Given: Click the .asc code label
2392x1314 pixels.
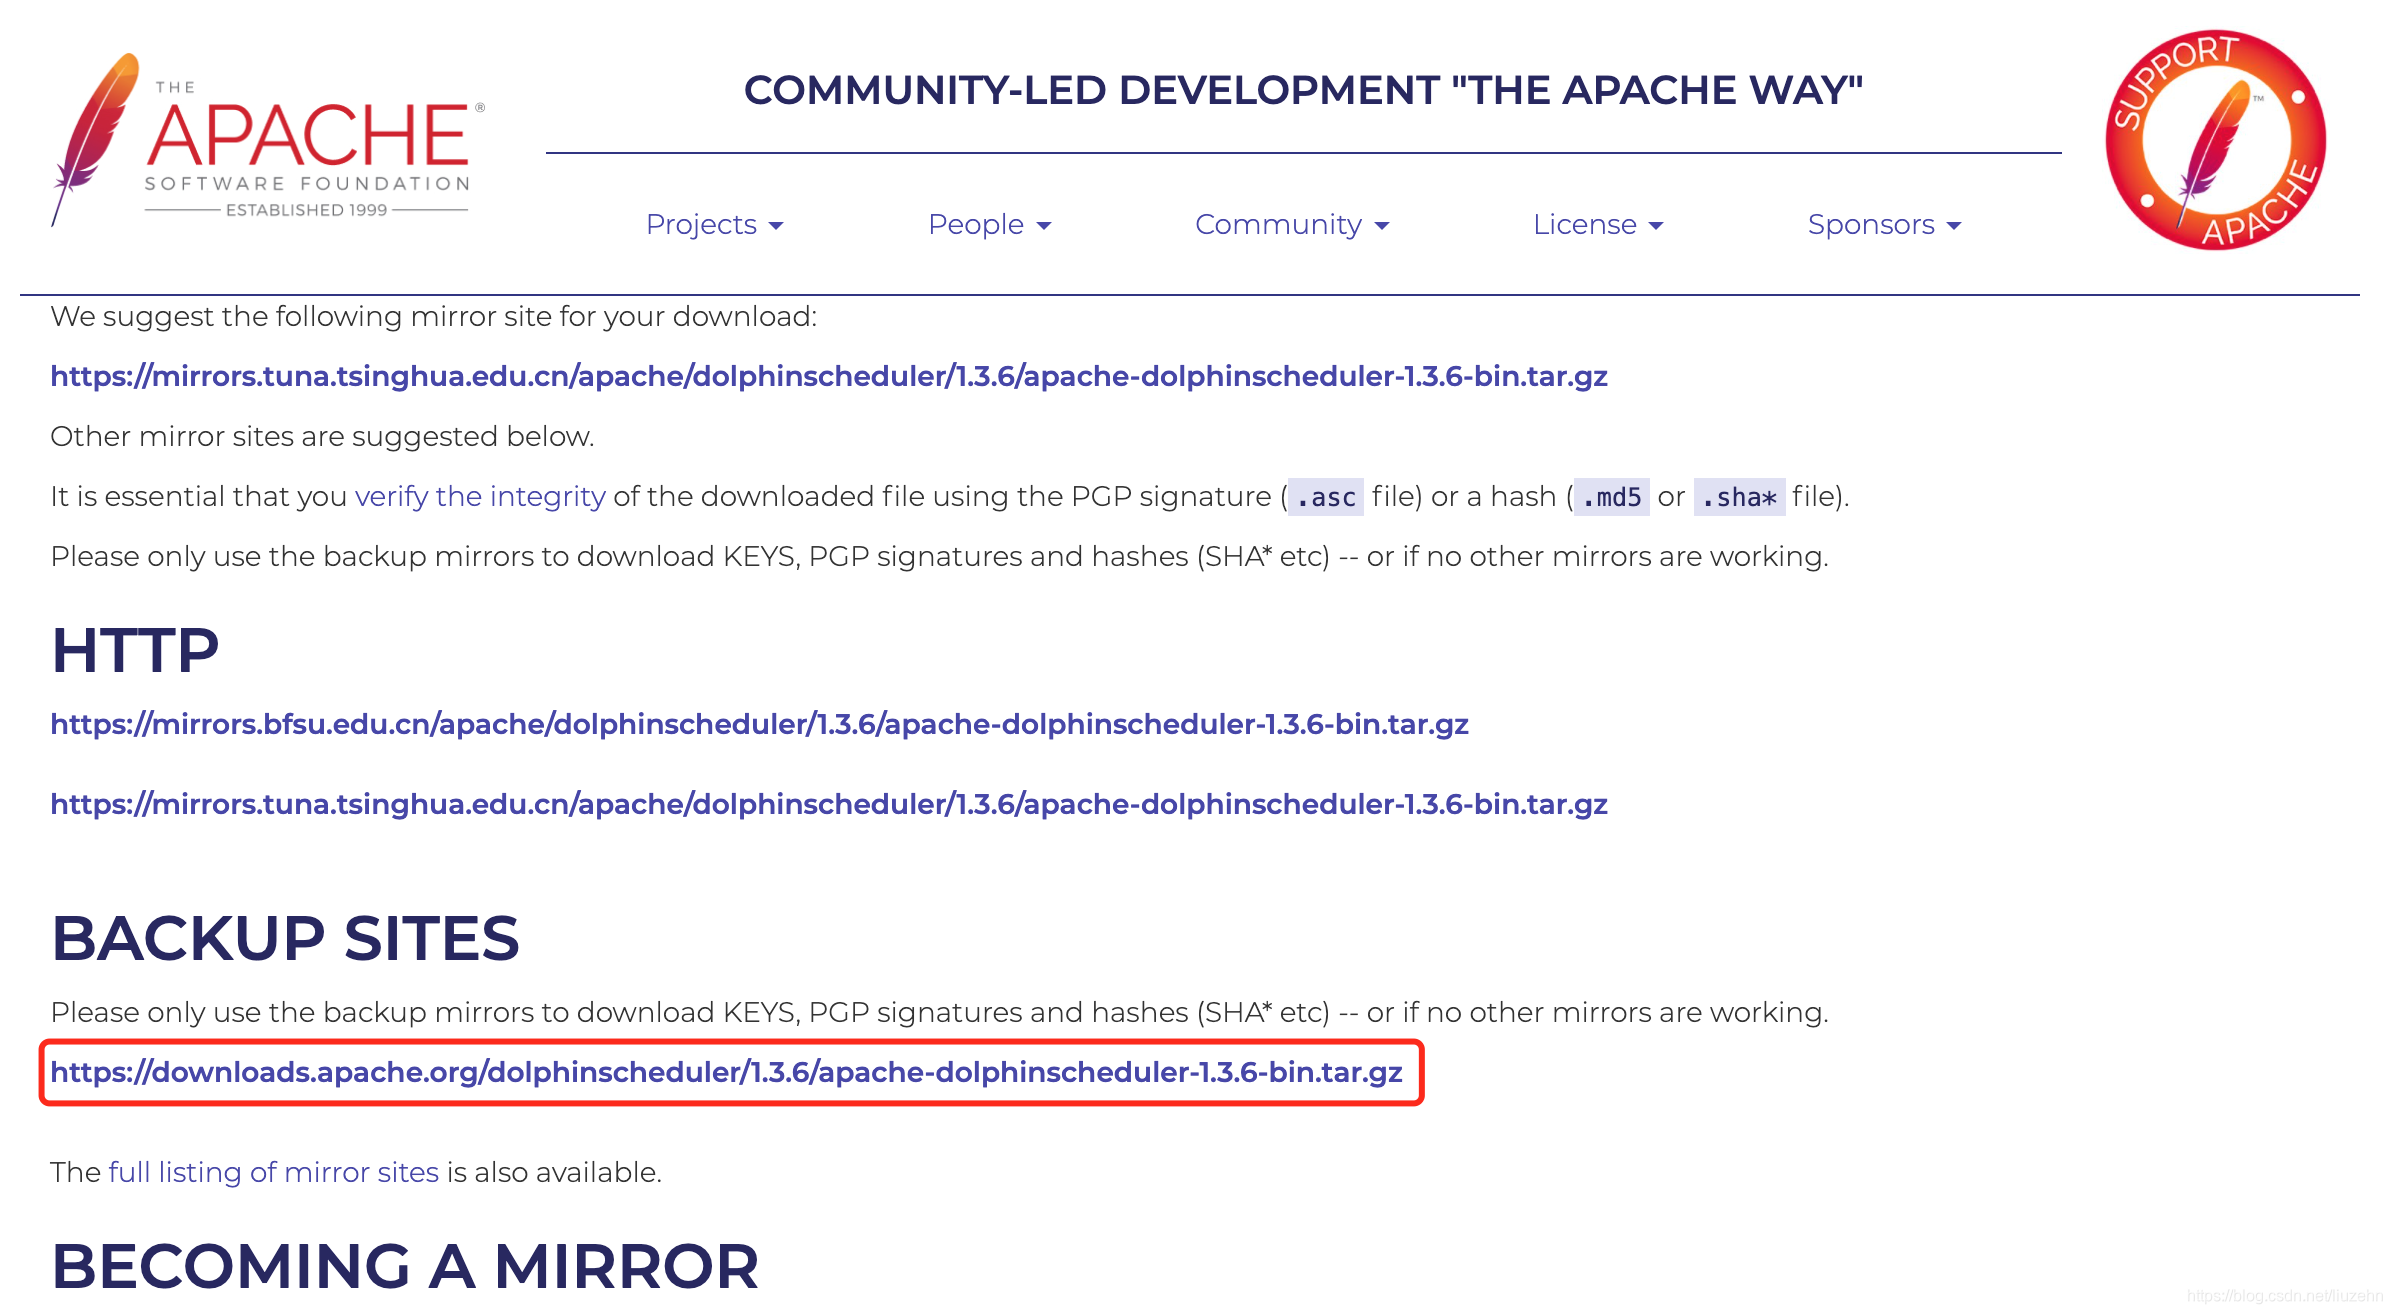Looking at the screenshot, I should pyautogui.click(x=1325, y=498).
